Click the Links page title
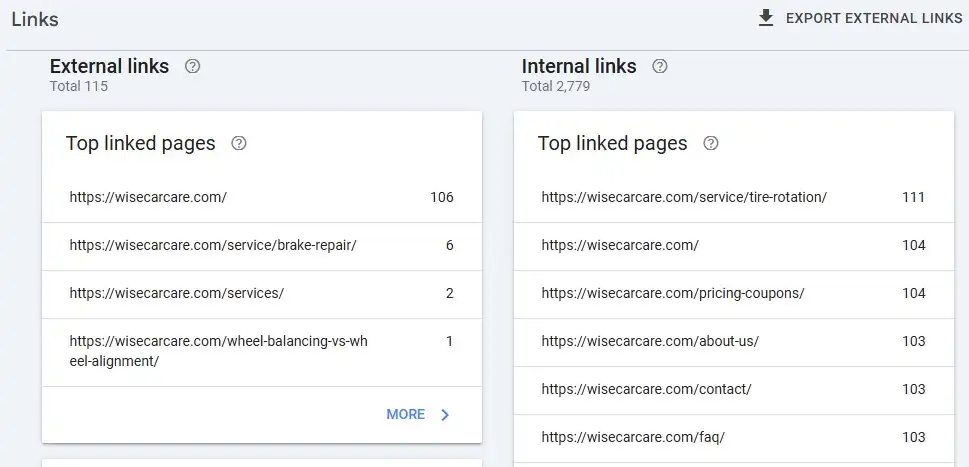The image size is (969, 467). tap(35, 19)
